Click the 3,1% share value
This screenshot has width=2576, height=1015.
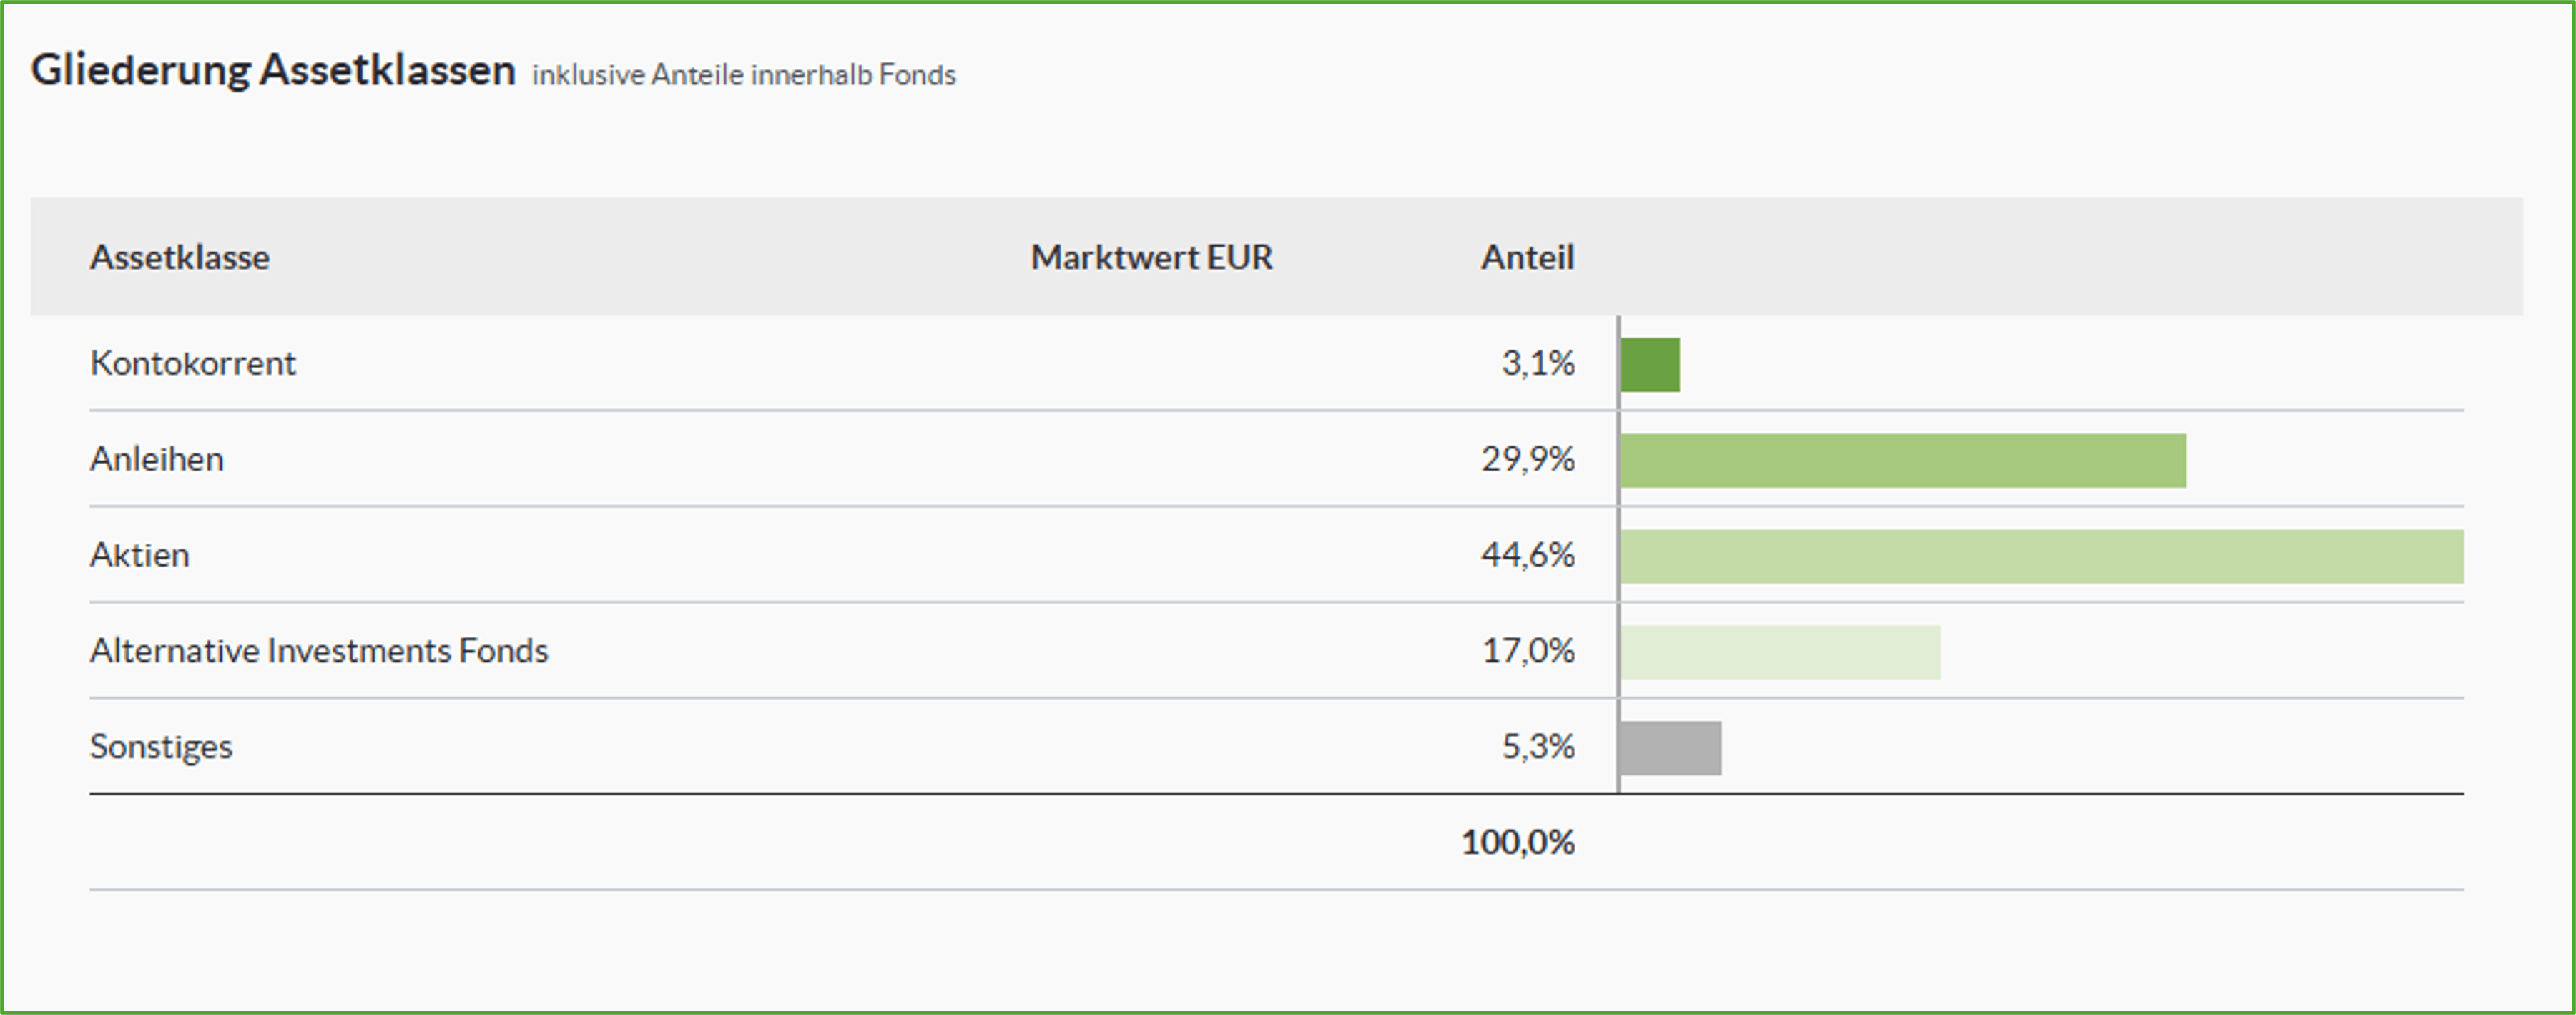pyautogui.click(x=1538, y=363)
